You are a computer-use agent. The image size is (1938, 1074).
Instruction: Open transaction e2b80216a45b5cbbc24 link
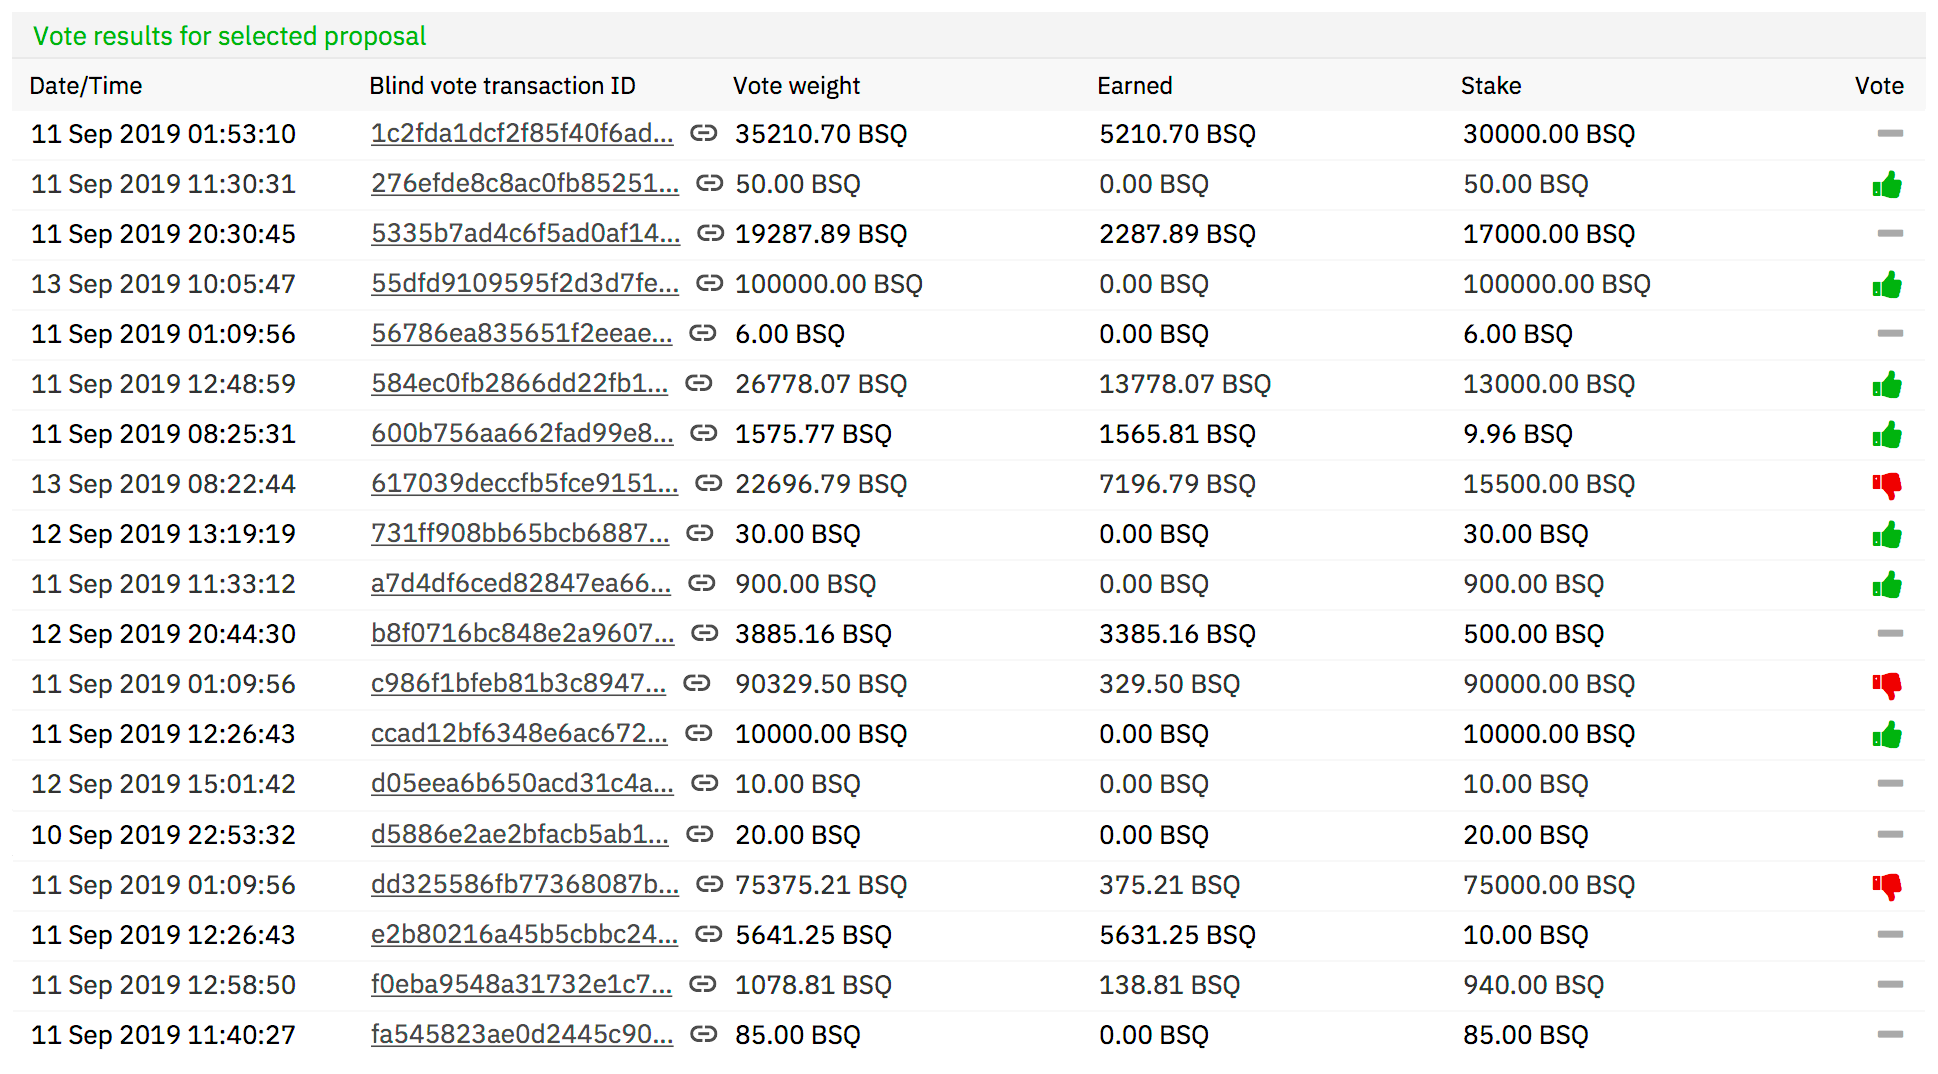(524, 934)
